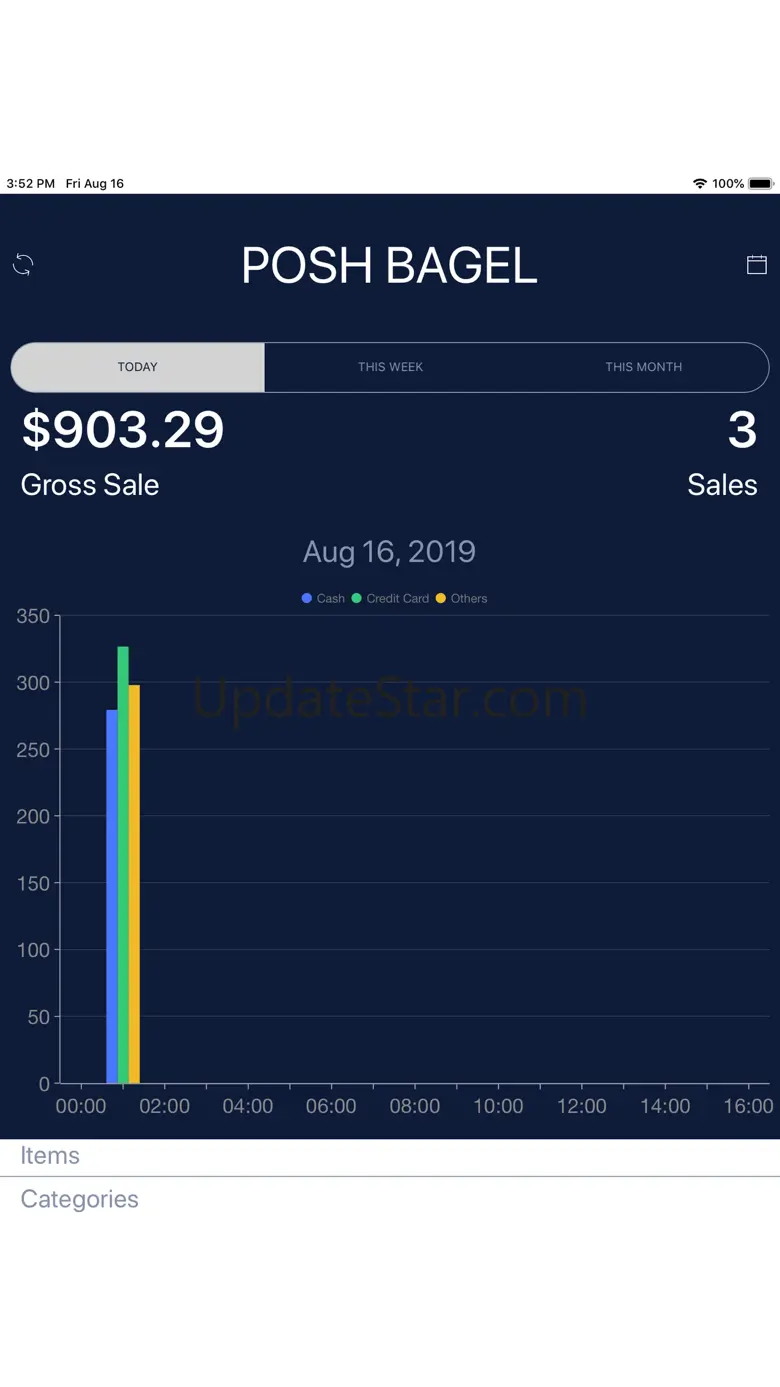Tap the Wi-Fi status icon

pyautogui.click(x=699, y=184)
